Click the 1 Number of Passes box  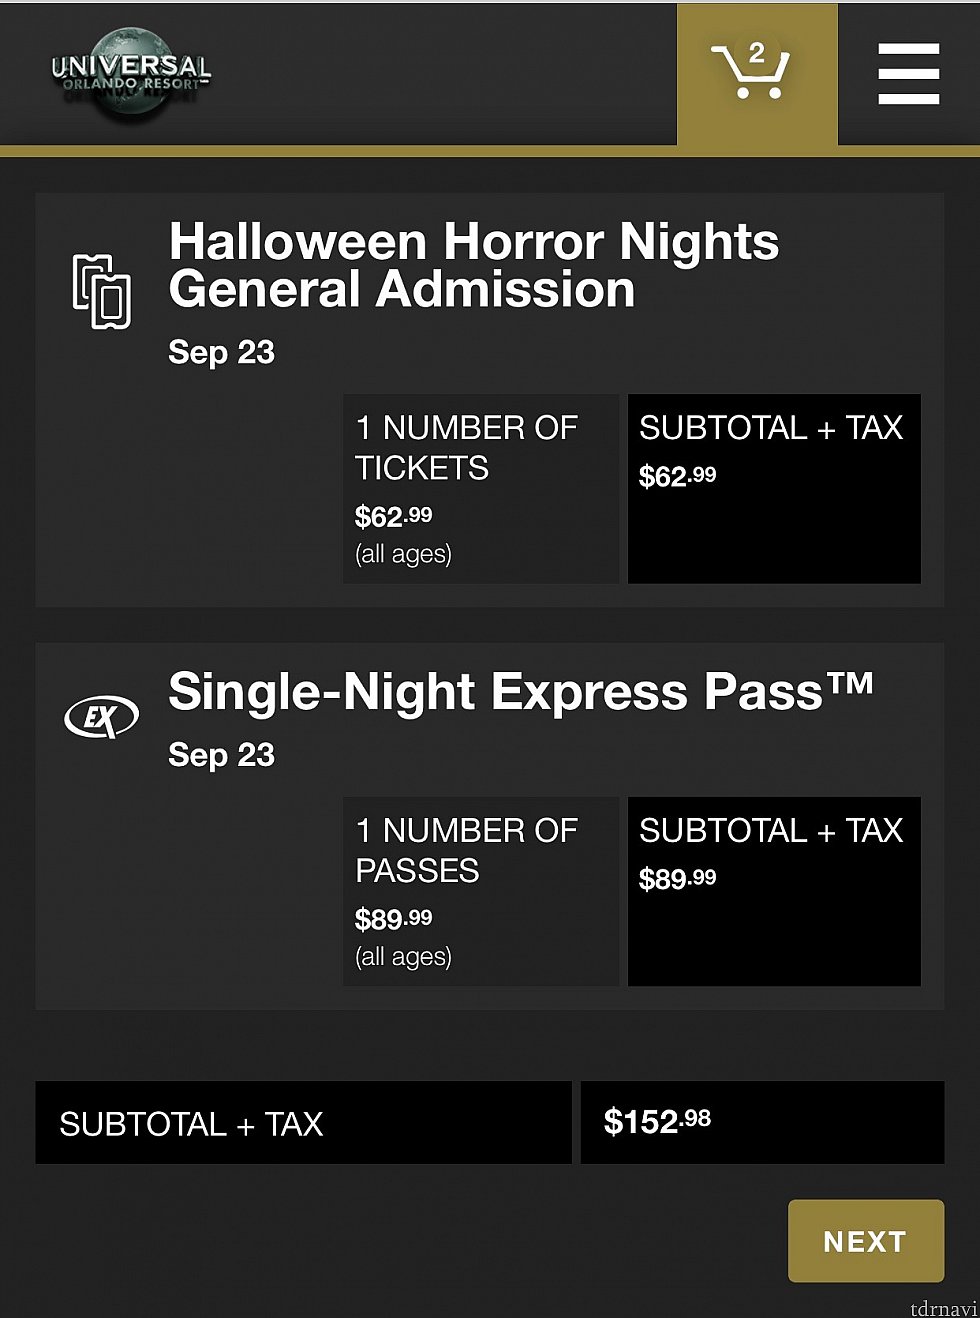(481, 892)
